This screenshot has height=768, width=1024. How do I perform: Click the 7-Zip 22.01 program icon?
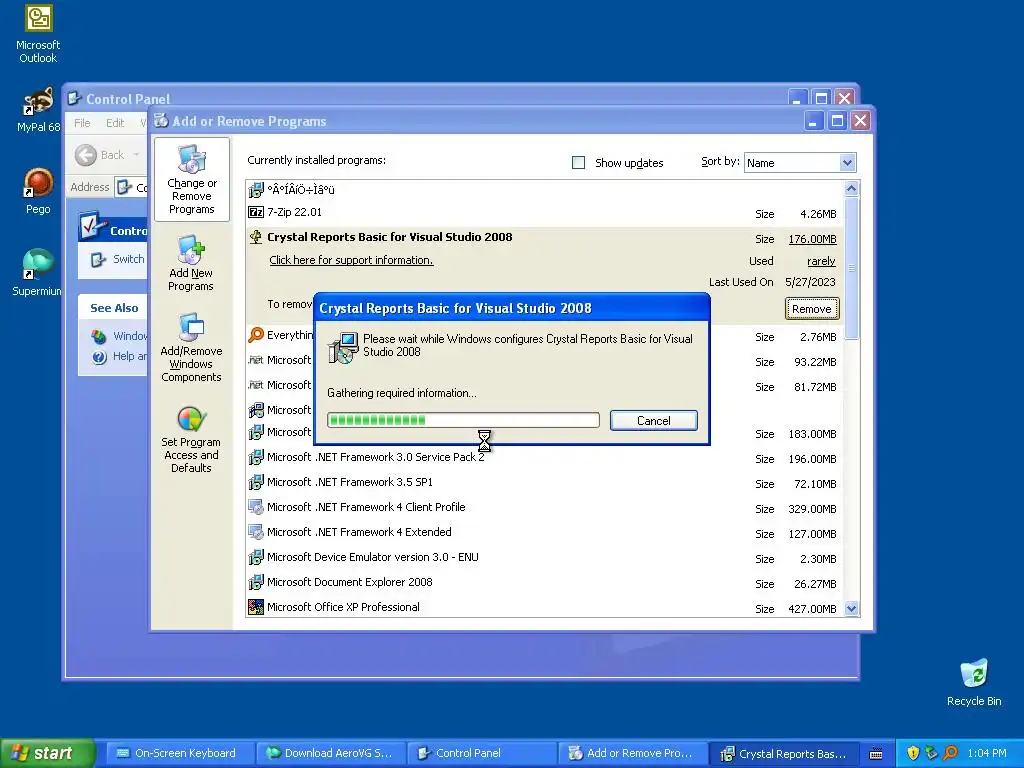pos(256,212)
